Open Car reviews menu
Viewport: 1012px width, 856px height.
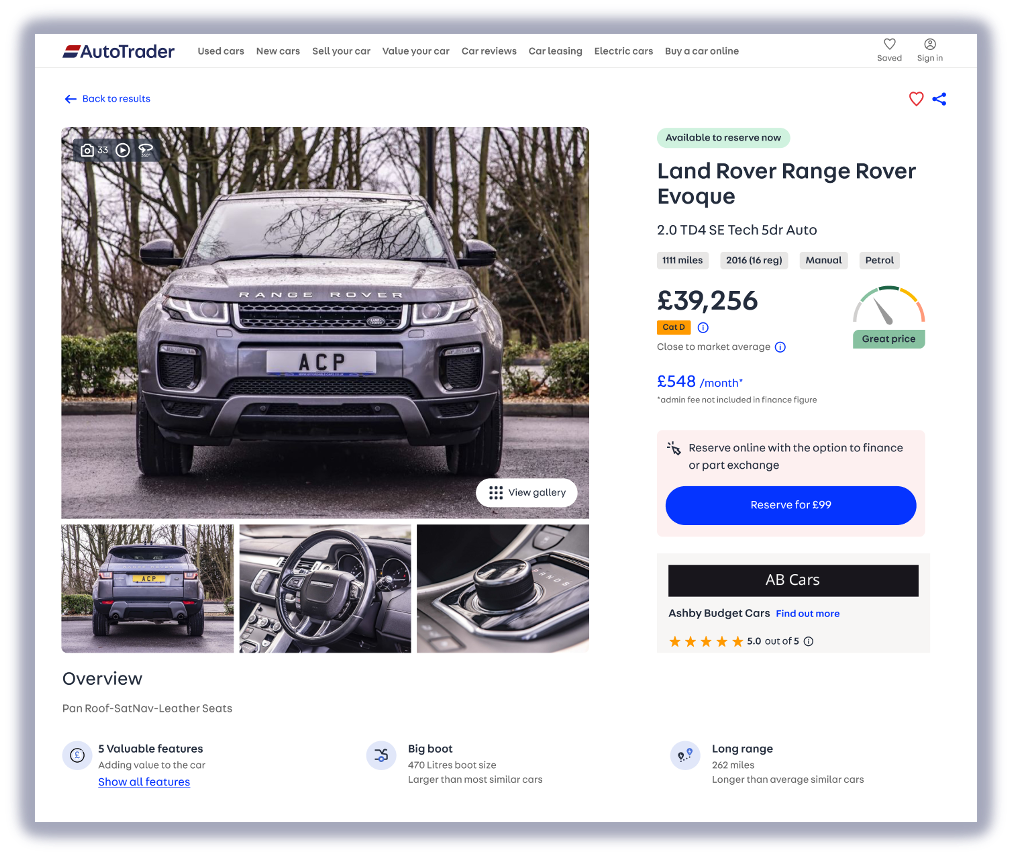tap(489, 51)
